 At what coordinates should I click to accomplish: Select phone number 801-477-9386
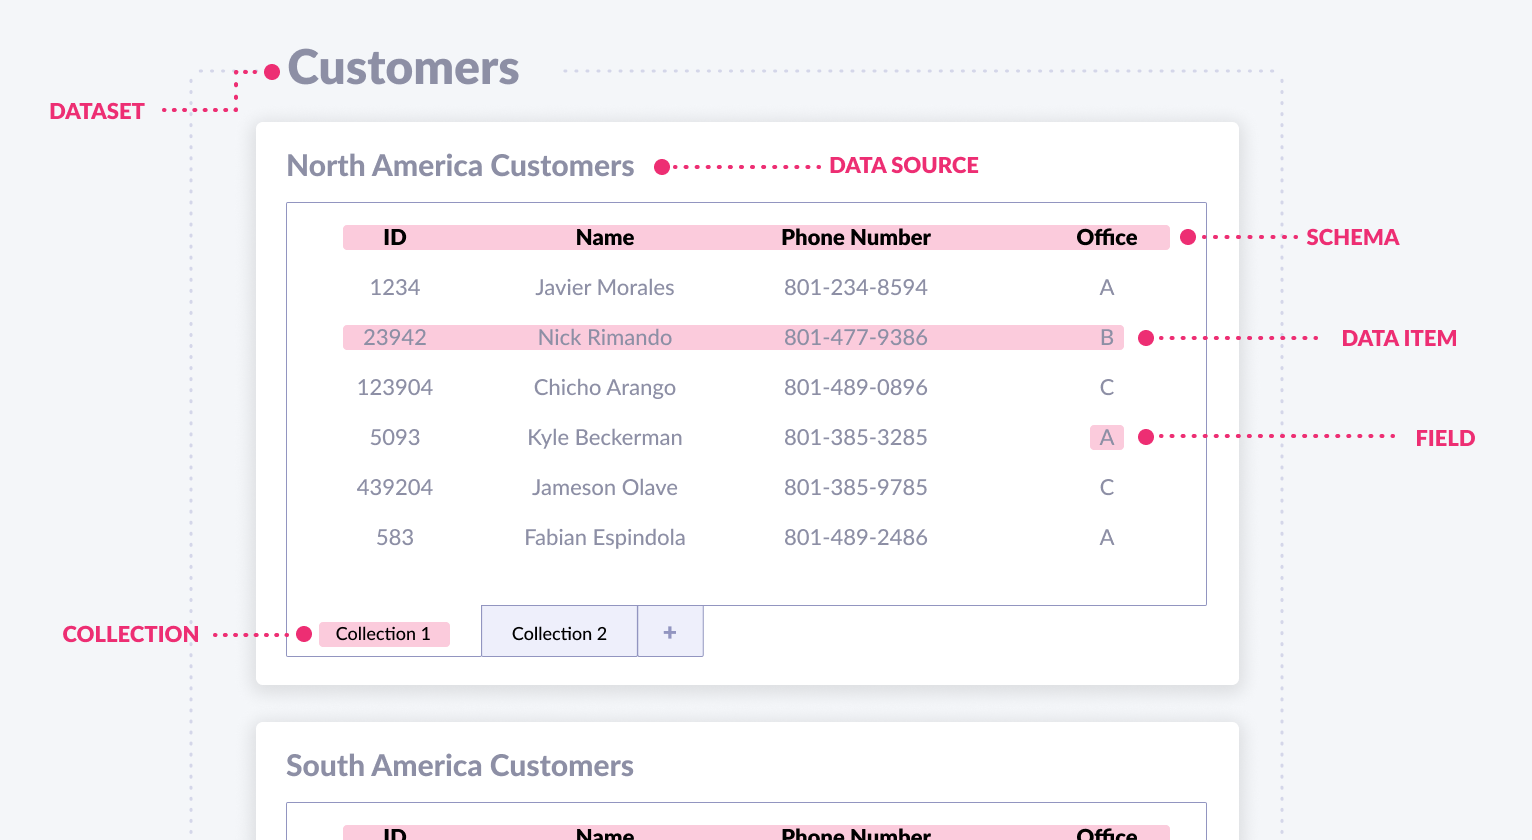[856, 337]
